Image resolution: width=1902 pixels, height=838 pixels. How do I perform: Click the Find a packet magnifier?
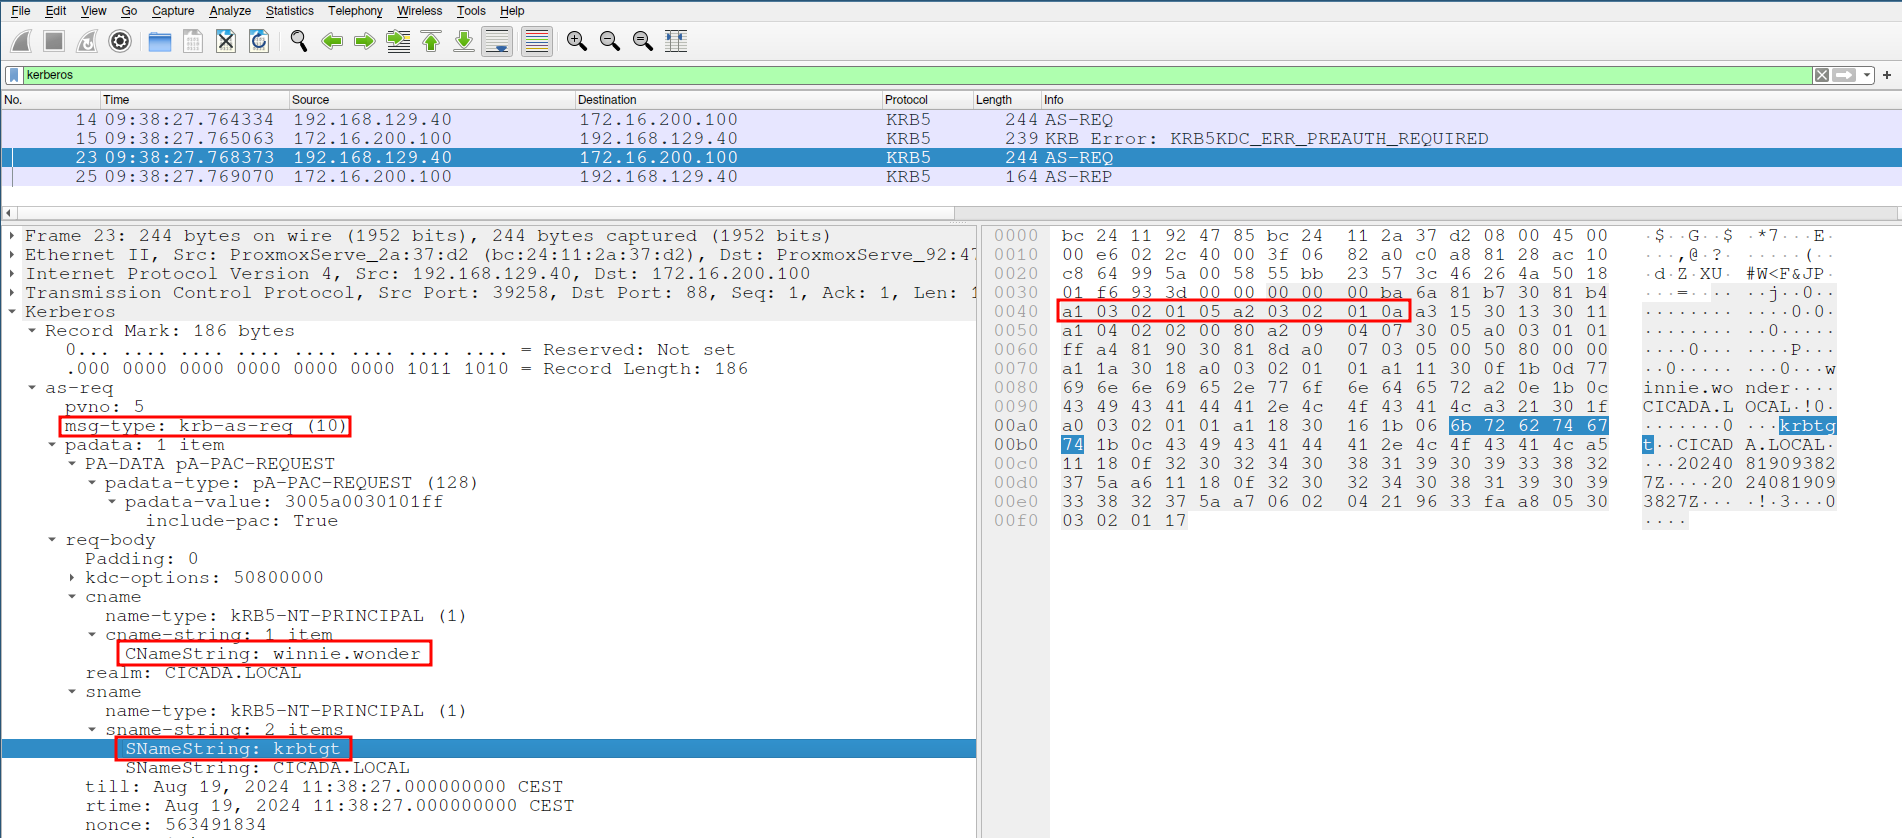(x=298, y=41)
